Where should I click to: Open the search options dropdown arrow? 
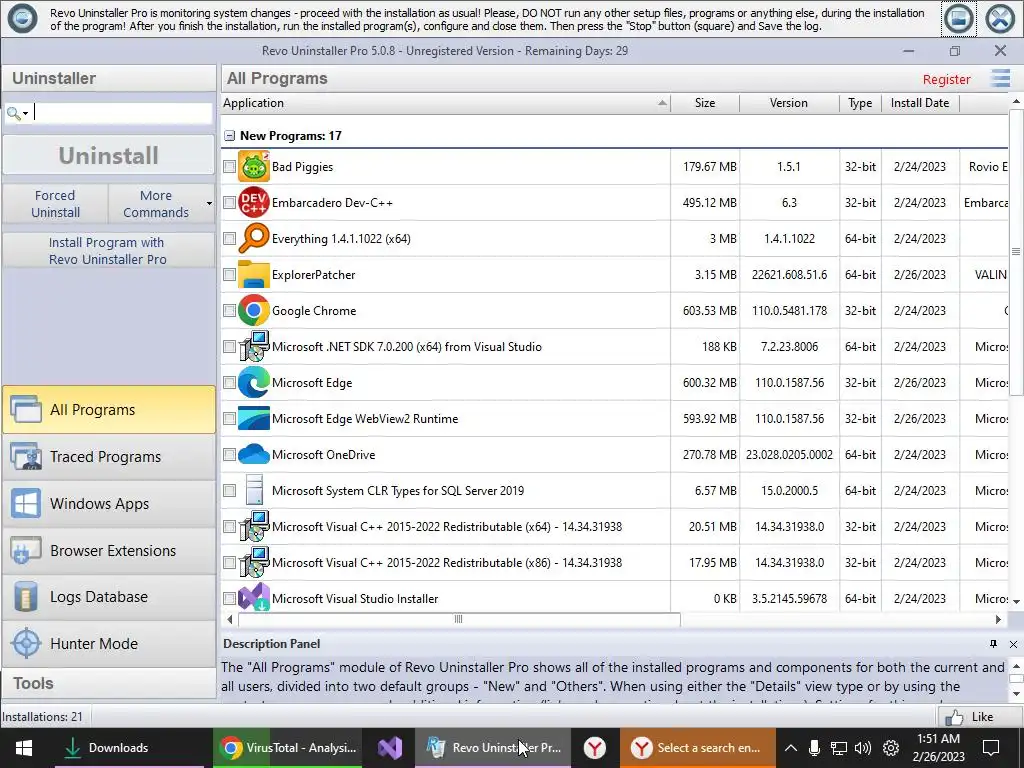point(25,114)
